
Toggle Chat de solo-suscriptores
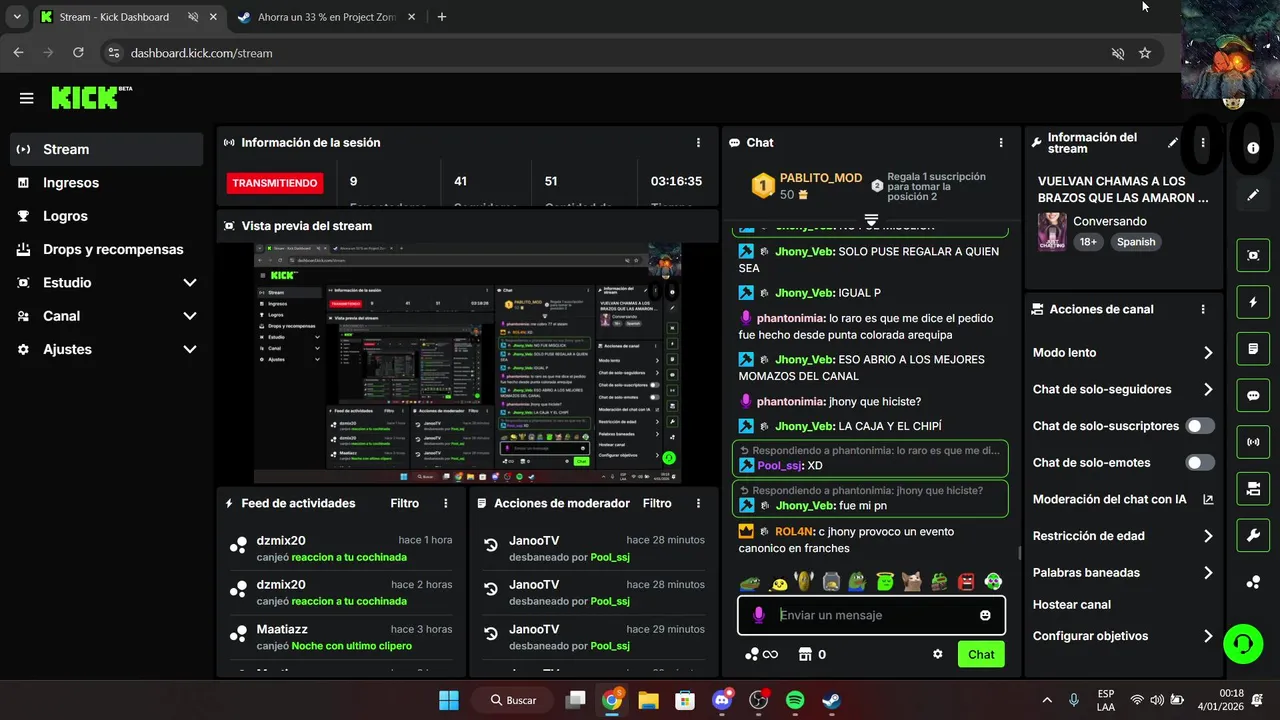(1200, 426)
